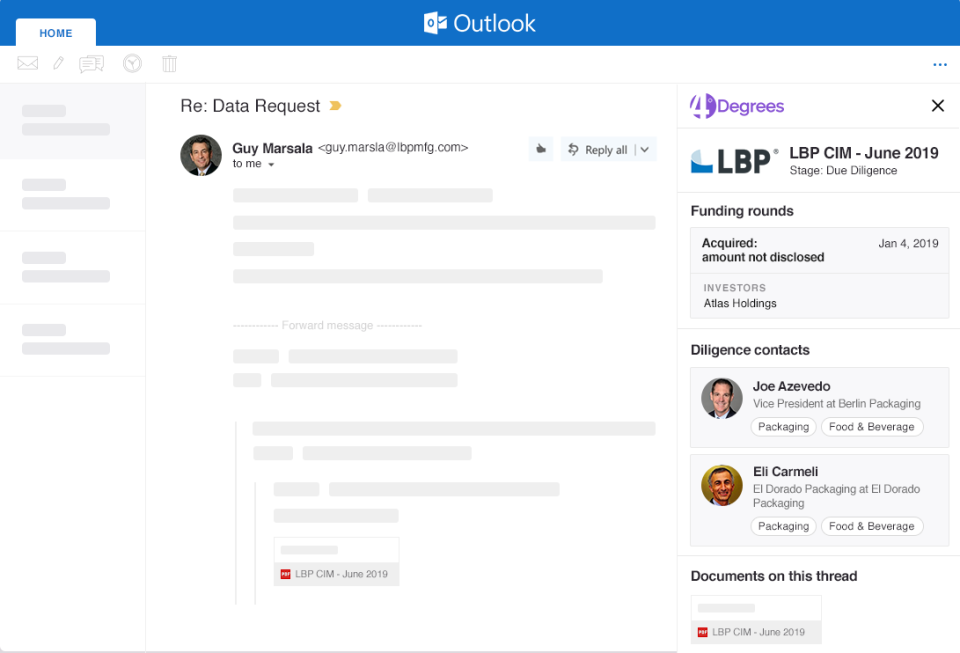Click Atlas Holdings investor
The width and height of the screenshot is (960, 653).
point(740,304)
